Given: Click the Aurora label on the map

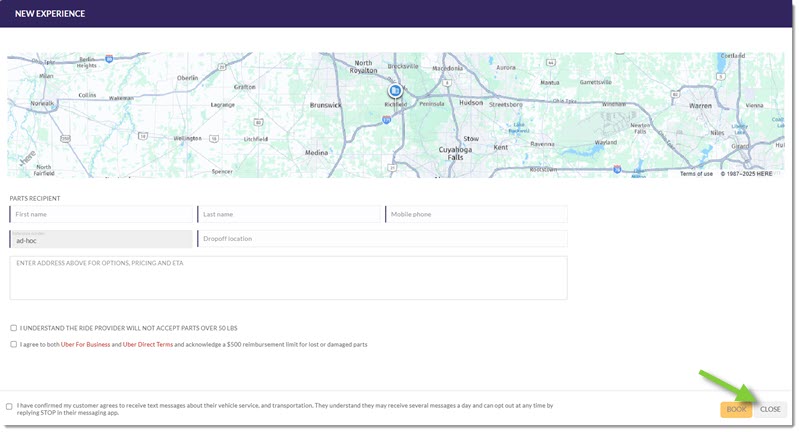Looking at the screenshot, I should [x=506, y=67].
